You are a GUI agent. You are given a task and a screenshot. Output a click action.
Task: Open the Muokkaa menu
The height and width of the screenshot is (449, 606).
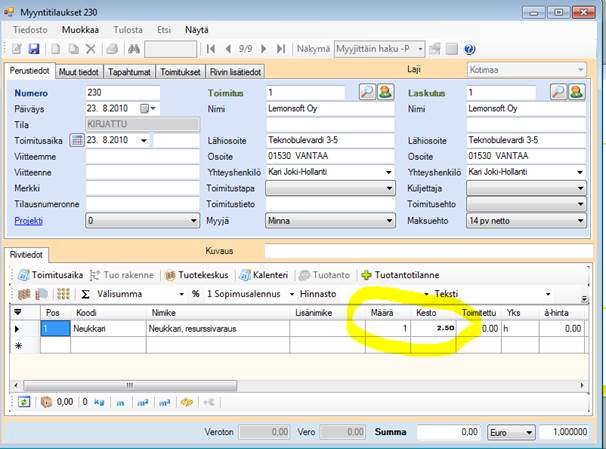click(x=80, y=30)
